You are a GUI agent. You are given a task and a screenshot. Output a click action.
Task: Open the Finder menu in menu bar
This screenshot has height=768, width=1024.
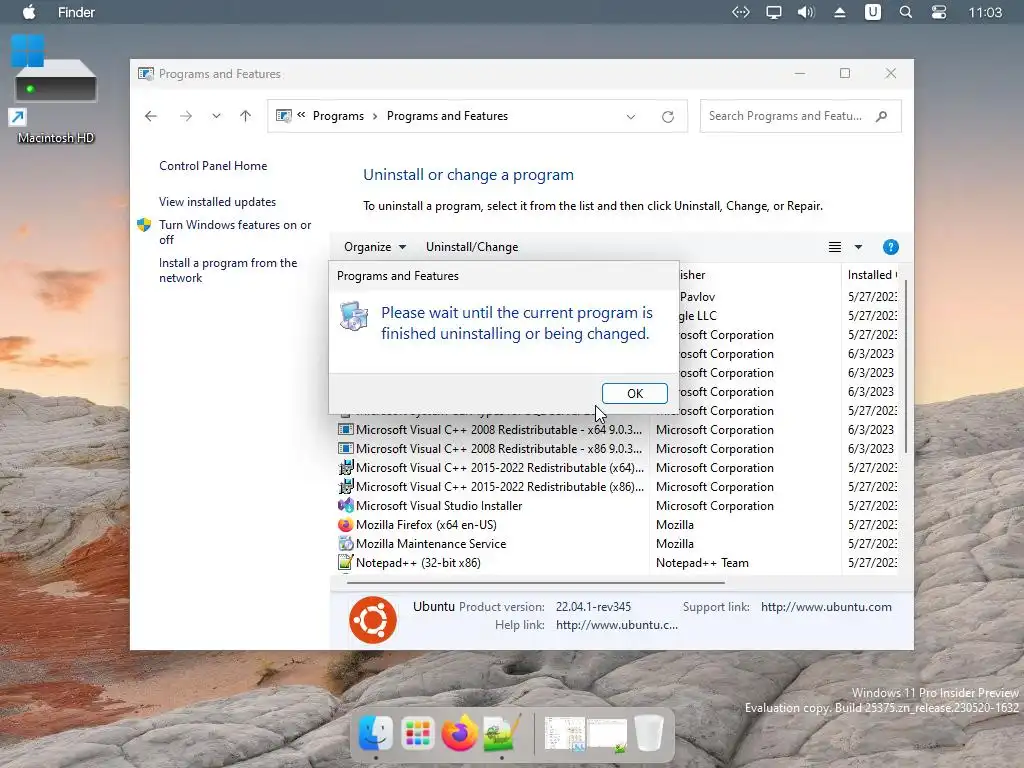pos(76,12)
